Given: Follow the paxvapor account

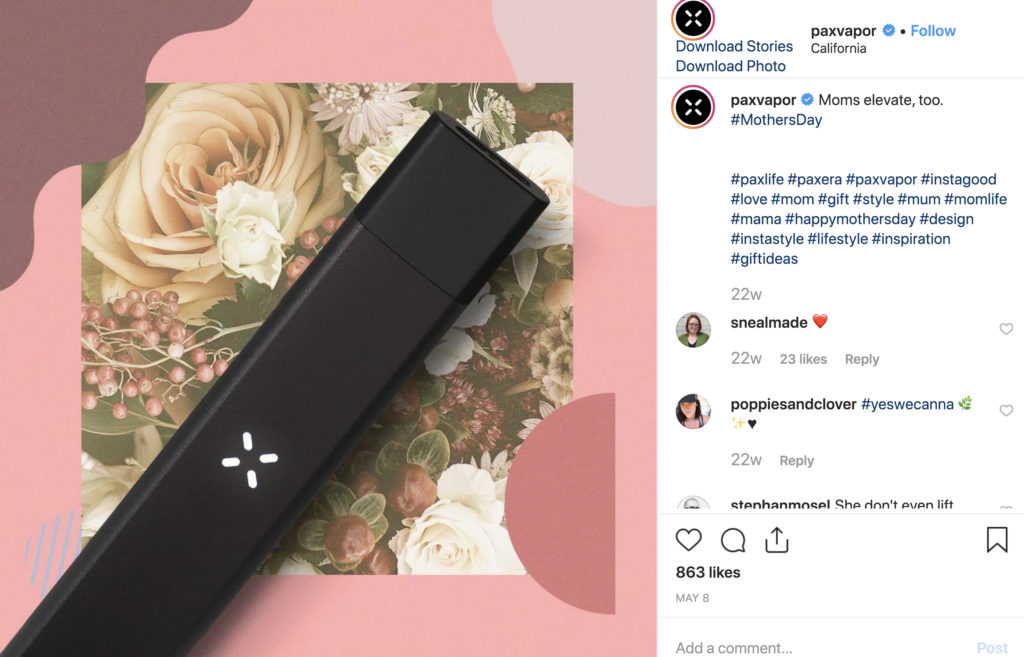Looking at the screenshot, I should [x=933, y=31].
